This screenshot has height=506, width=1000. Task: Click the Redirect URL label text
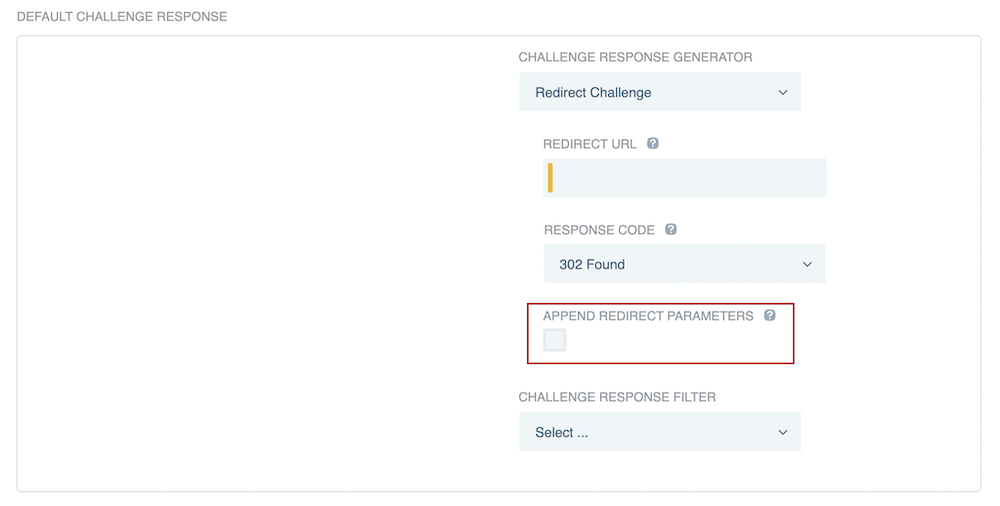tap(590, 144)
